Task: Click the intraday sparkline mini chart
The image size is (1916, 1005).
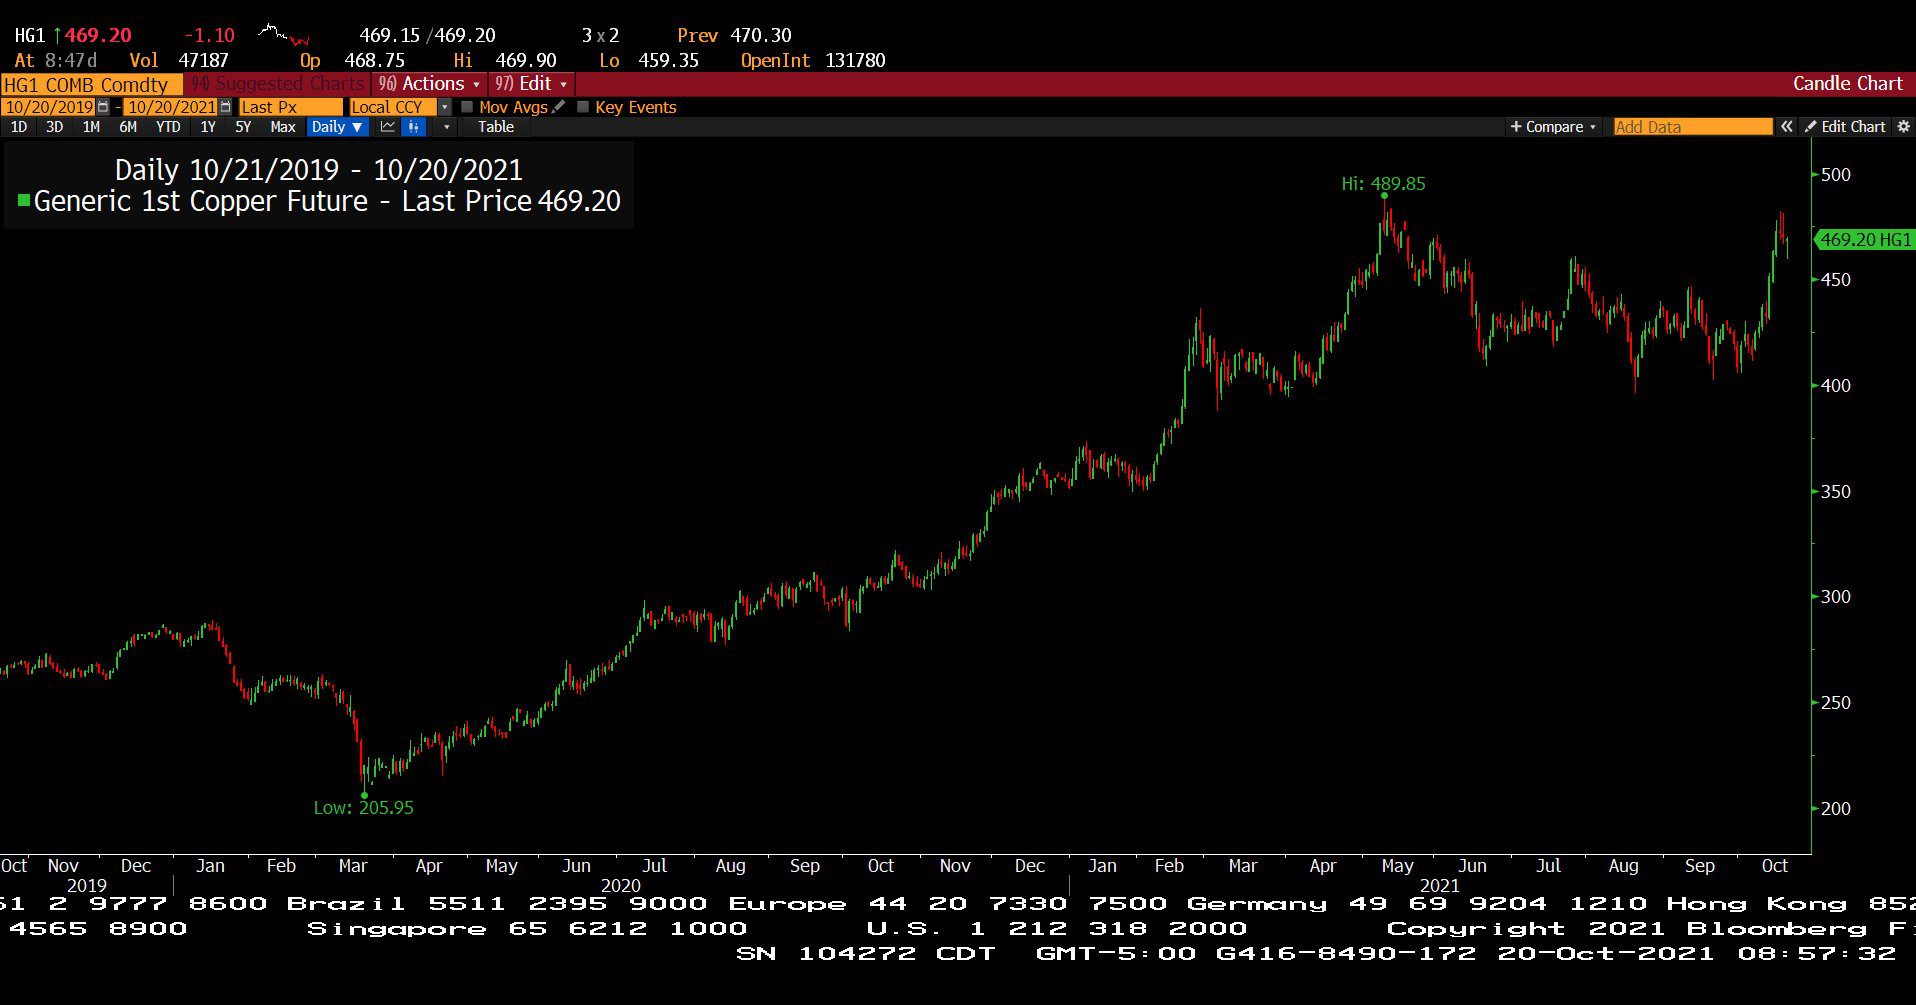Action: coord(284,36)
